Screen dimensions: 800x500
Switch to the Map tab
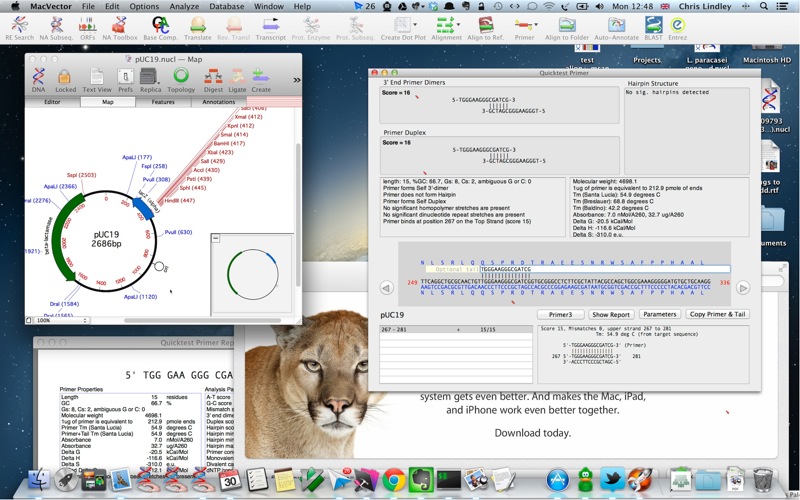(x=108, y=102)
